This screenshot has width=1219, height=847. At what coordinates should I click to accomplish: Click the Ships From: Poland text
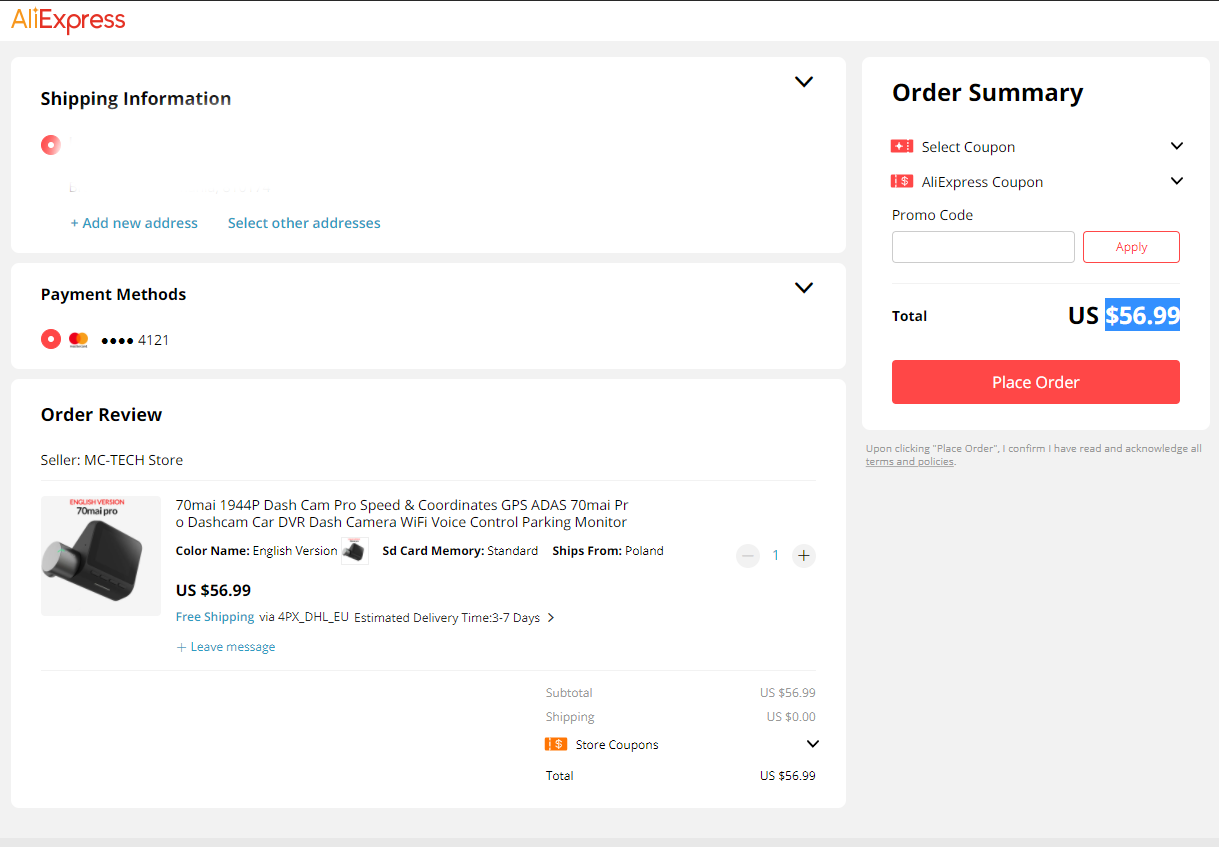608,551
